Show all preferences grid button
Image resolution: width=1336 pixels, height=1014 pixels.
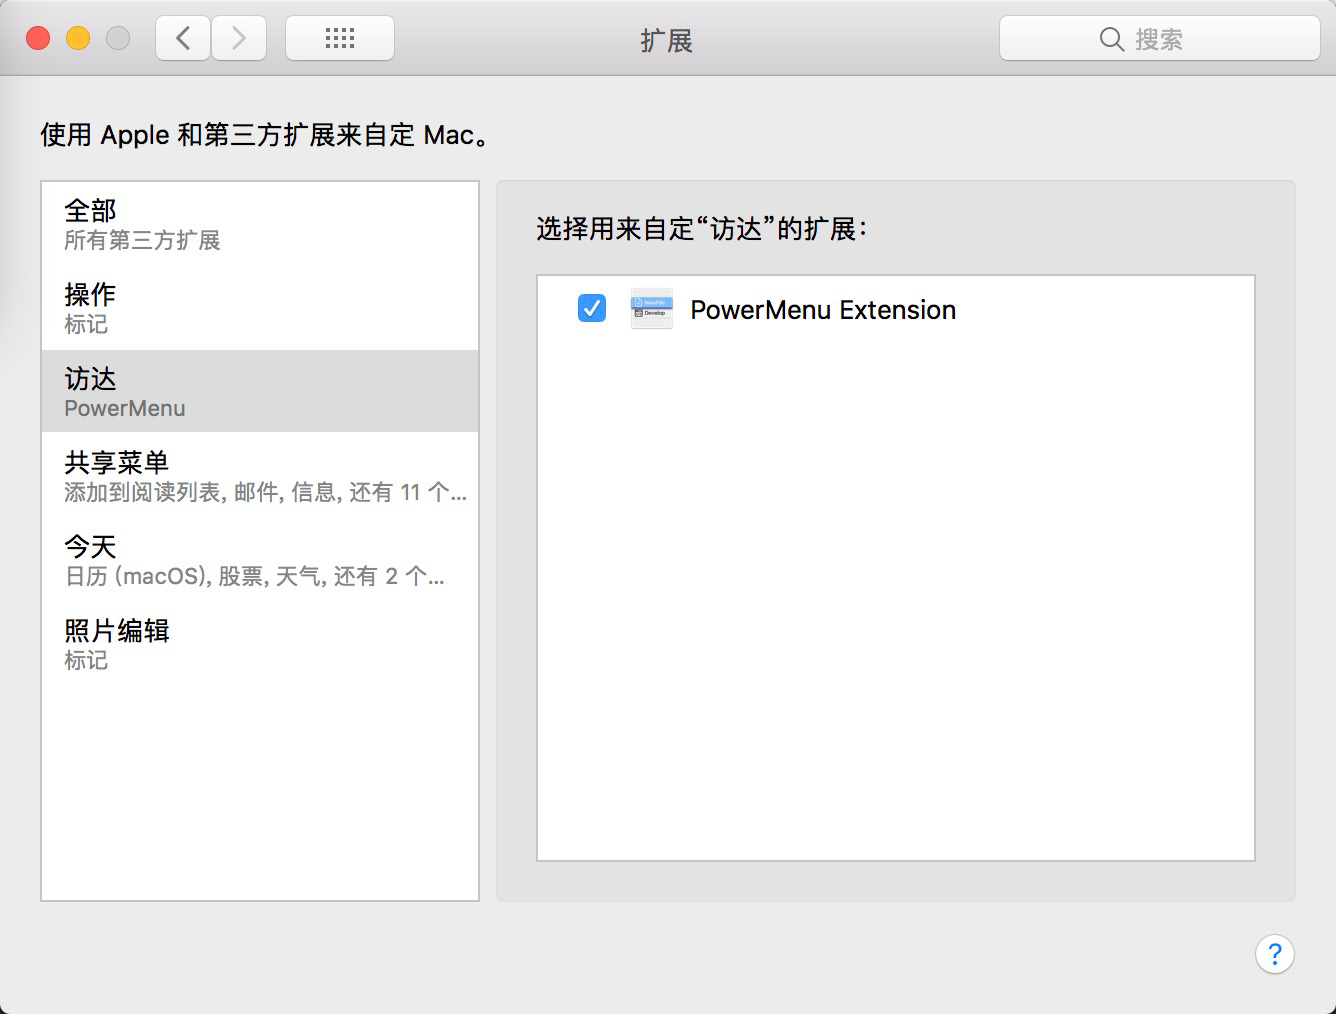pyautogui.click(x=340, y=39)
